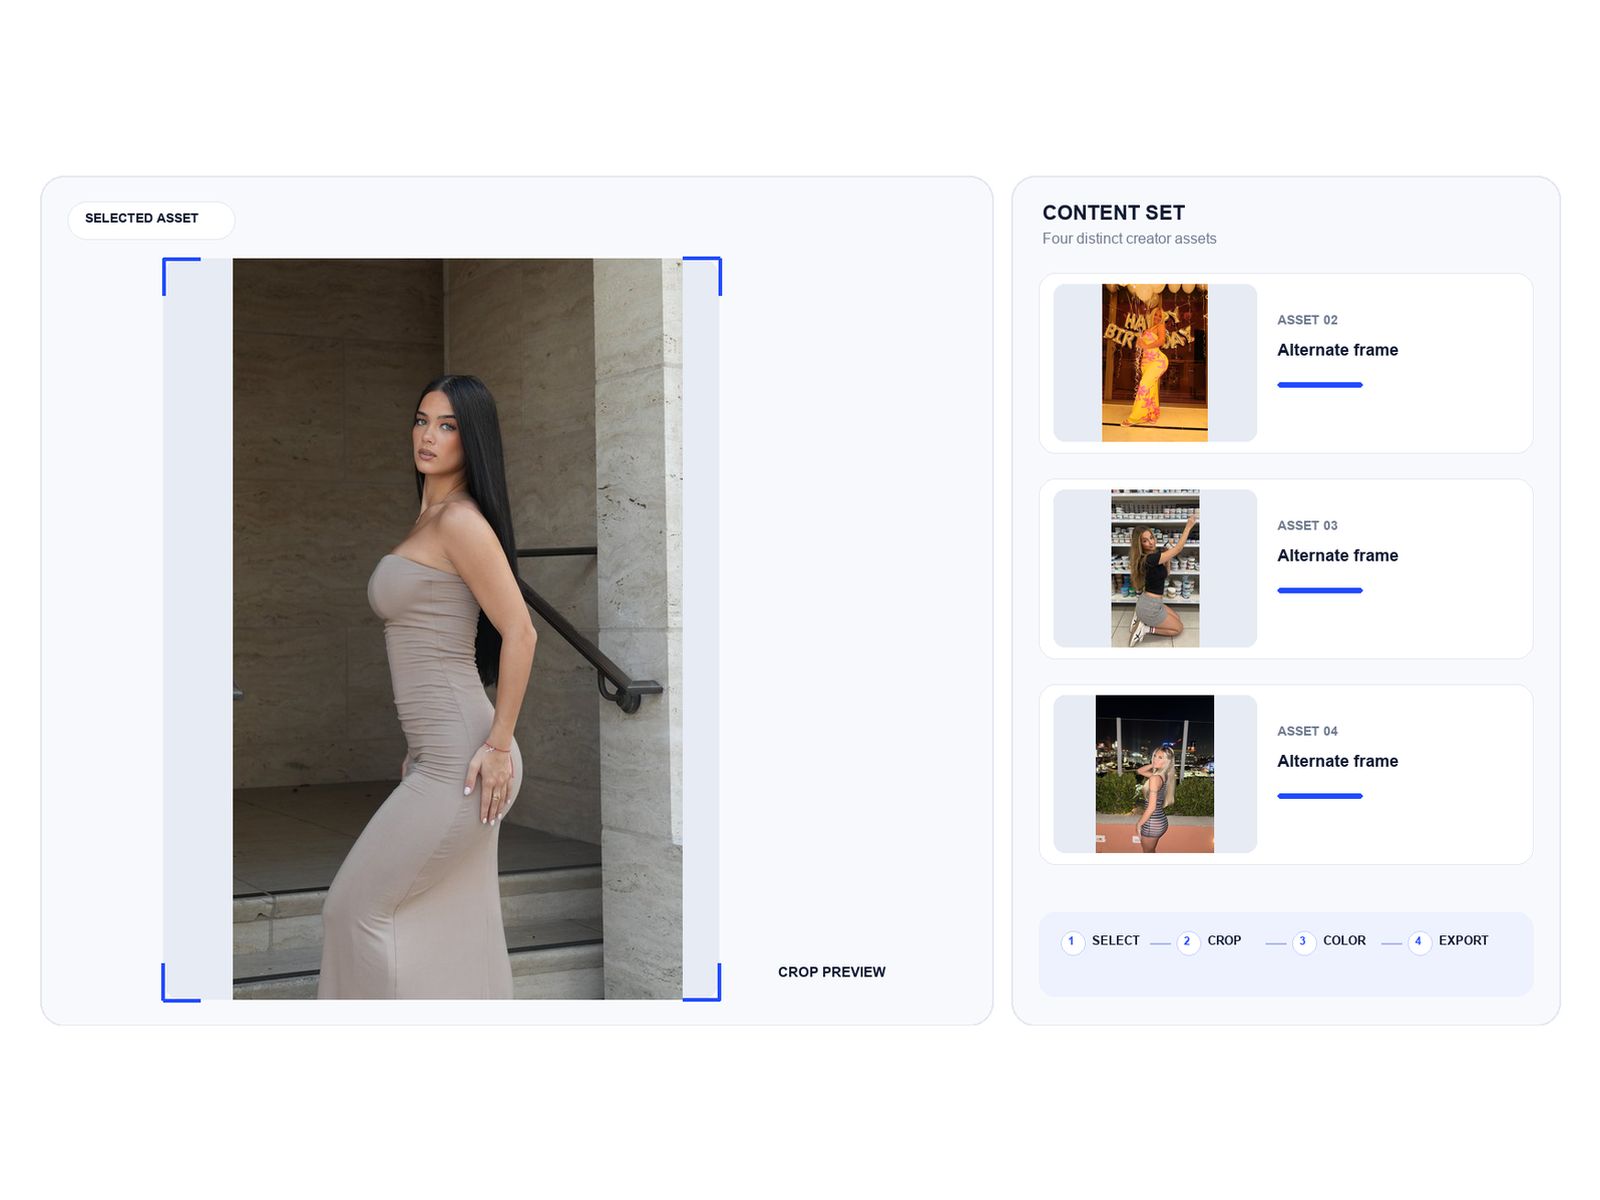Open the Asset 02 birthday thumbnail
The image size is (1600, 1200).
coord(1155,363)
